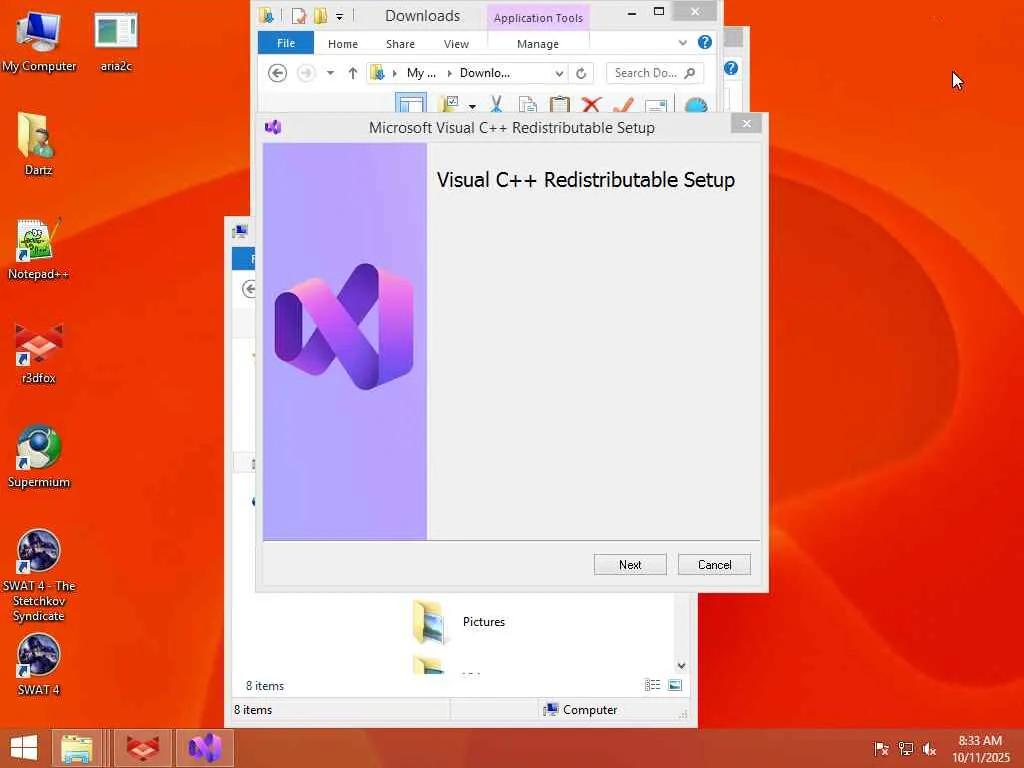Expand the 'My ...' breadcrumb arrow

[394, 73]
